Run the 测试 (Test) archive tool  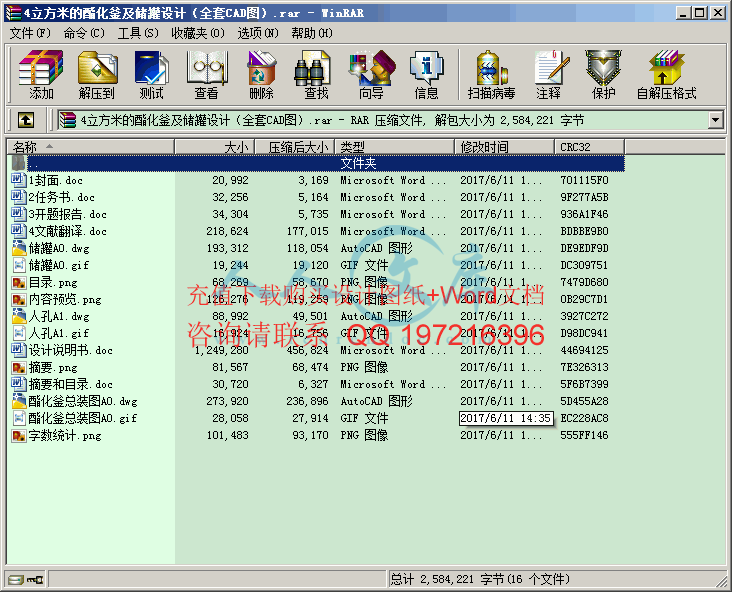click(151, 75)
